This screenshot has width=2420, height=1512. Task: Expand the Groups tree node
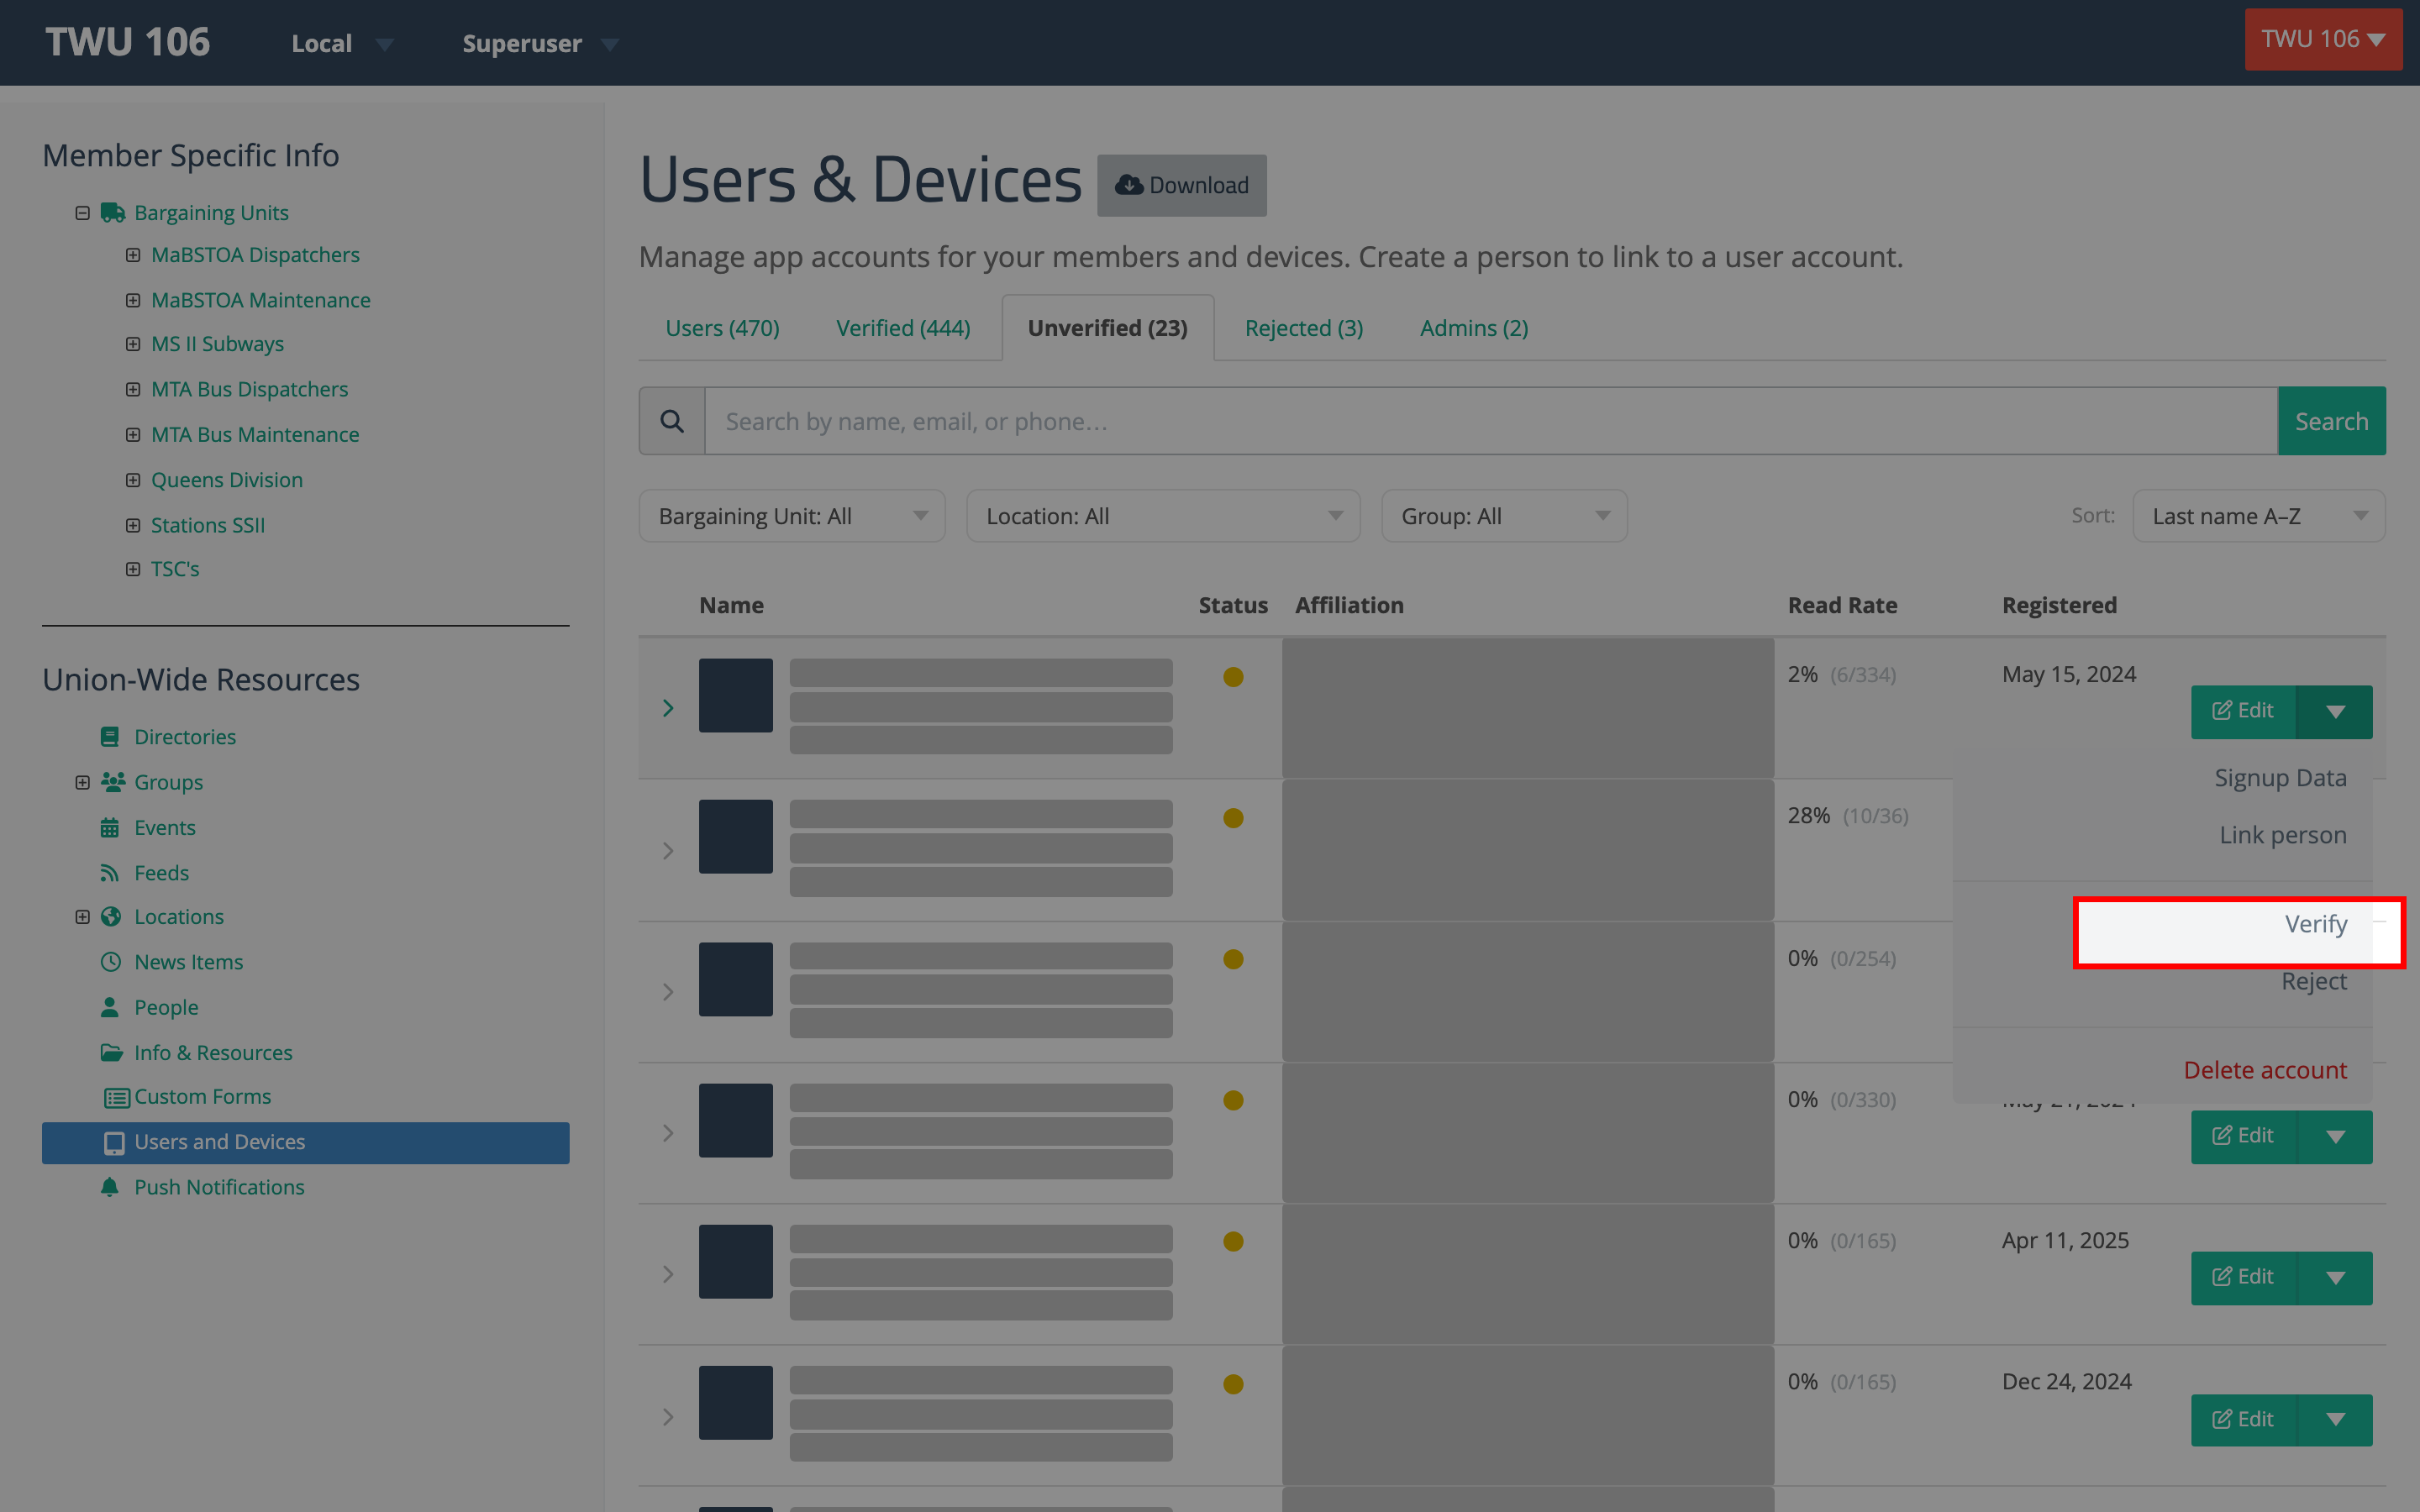(83, 782)
